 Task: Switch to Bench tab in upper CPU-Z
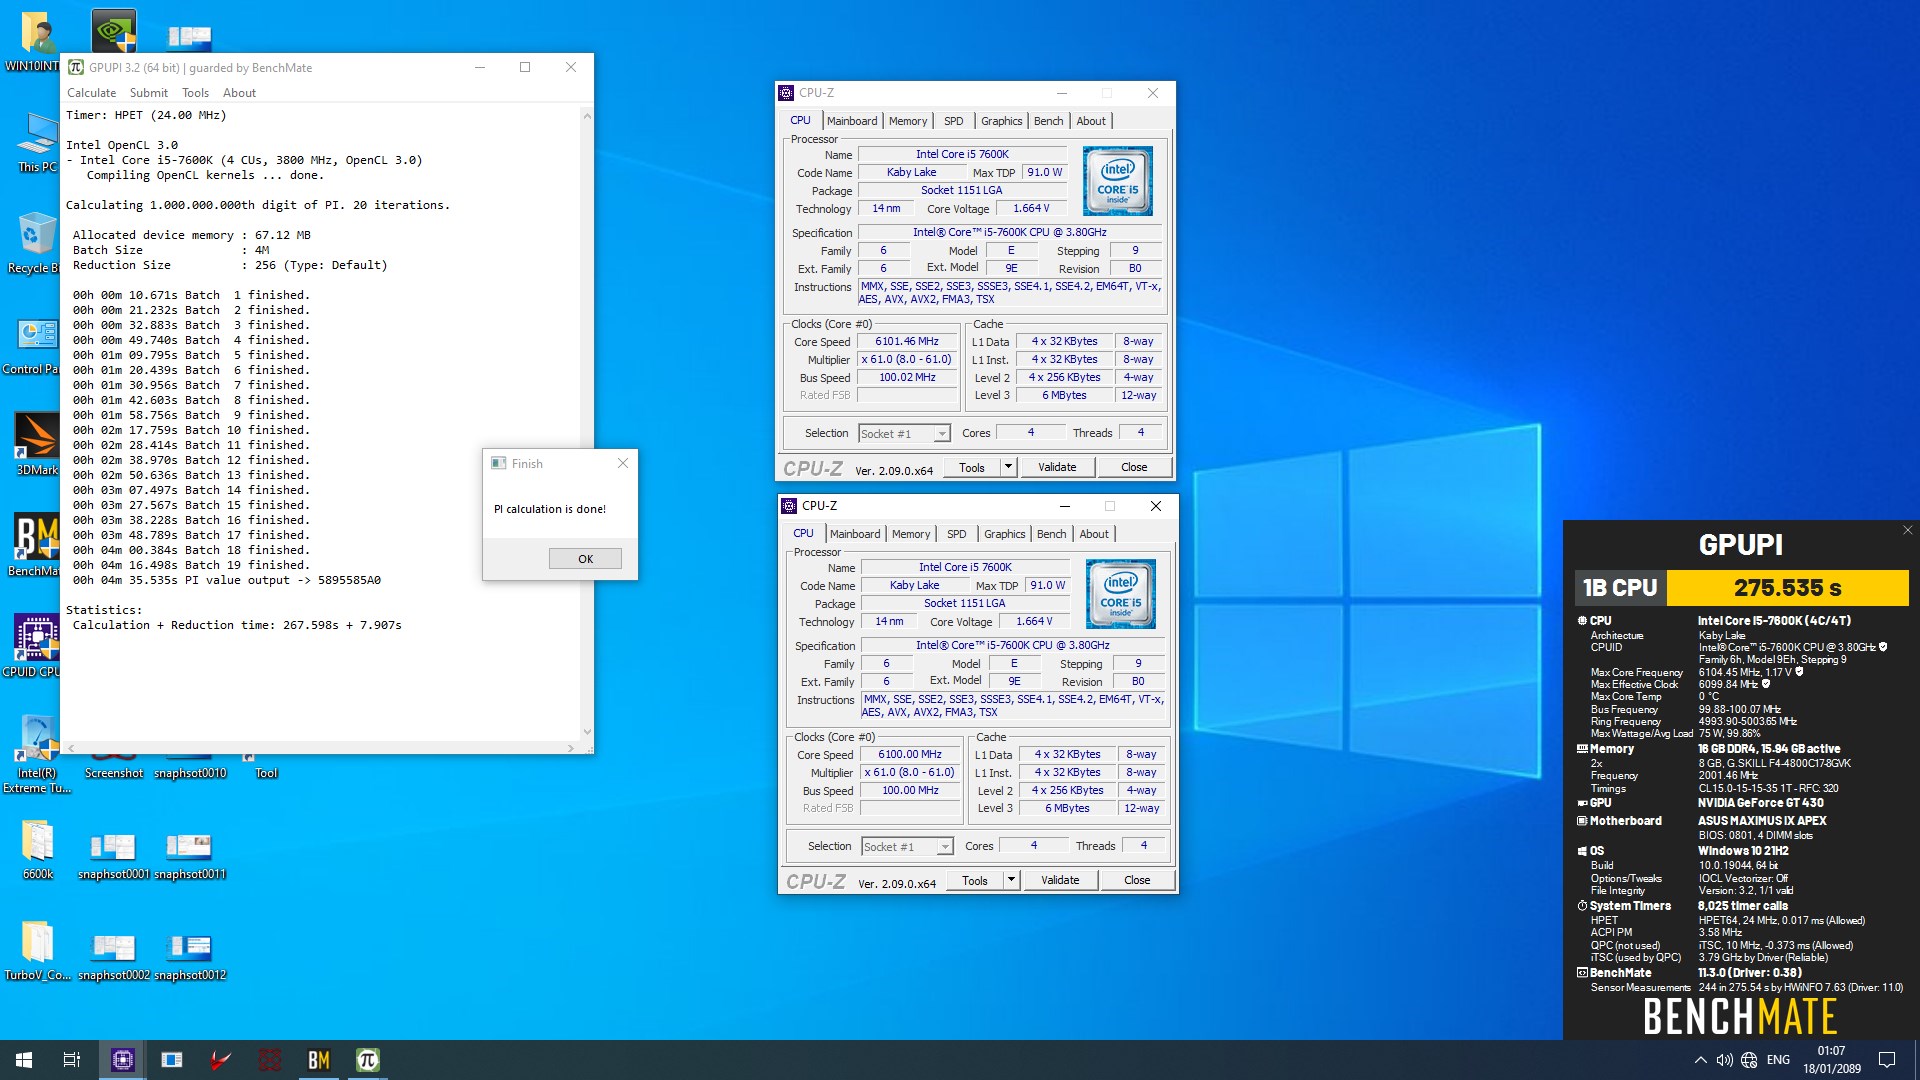tap(1048, 121)
